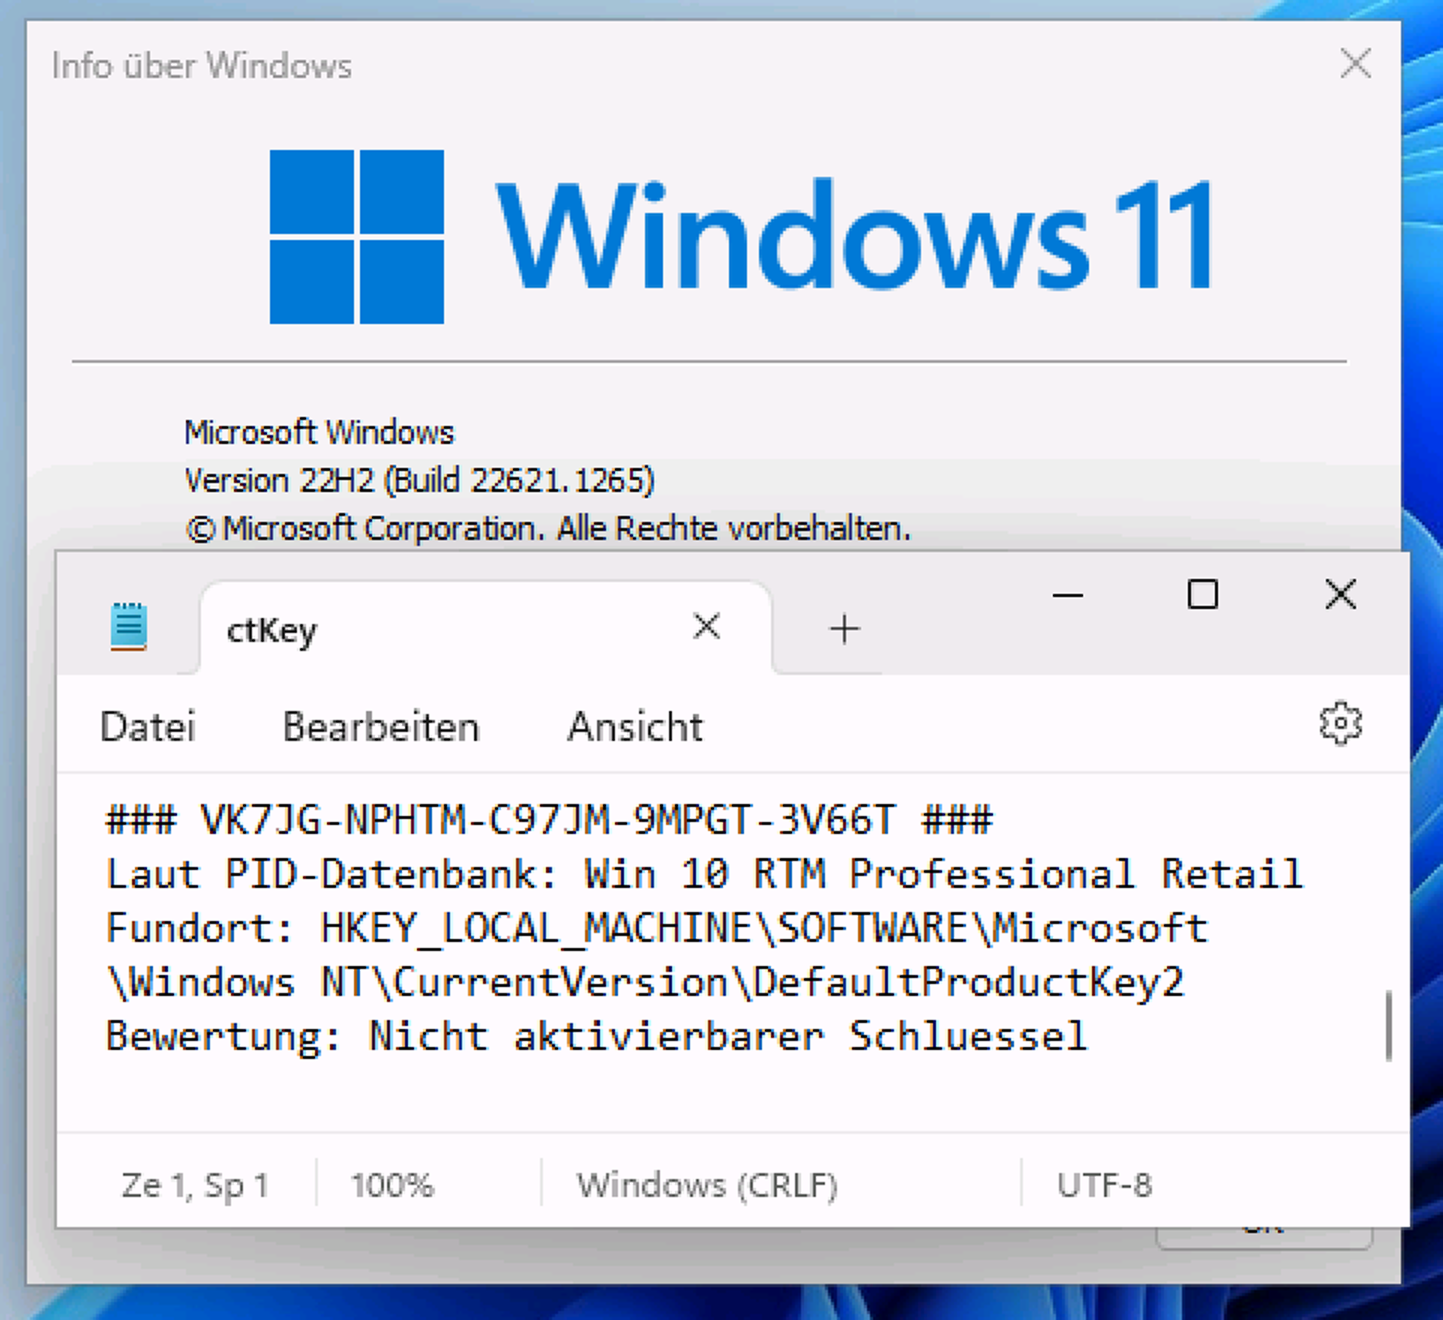This screenshot has width=1443, height=1320.
Task: Click the Notepad app icon in title bar
Action: point(129,627)
